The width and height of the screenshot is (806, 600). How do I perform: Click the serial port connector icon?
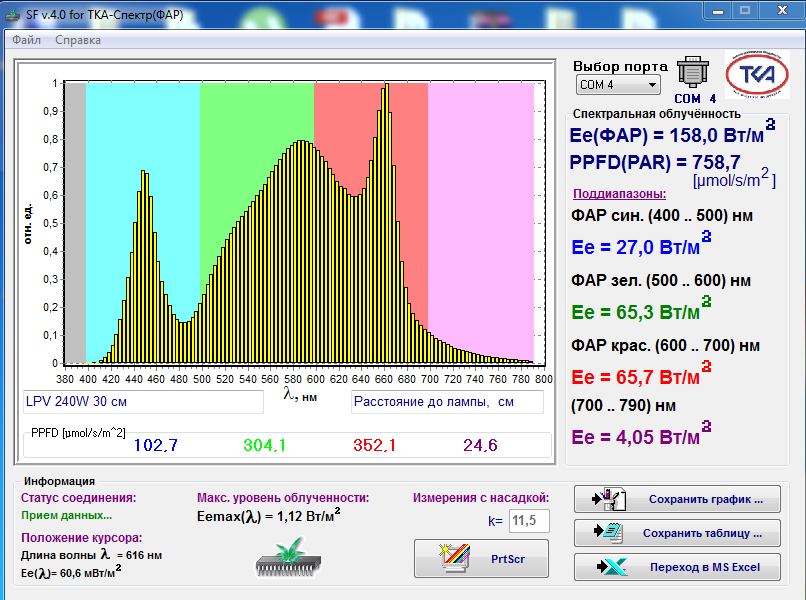(x=692, y=72)
